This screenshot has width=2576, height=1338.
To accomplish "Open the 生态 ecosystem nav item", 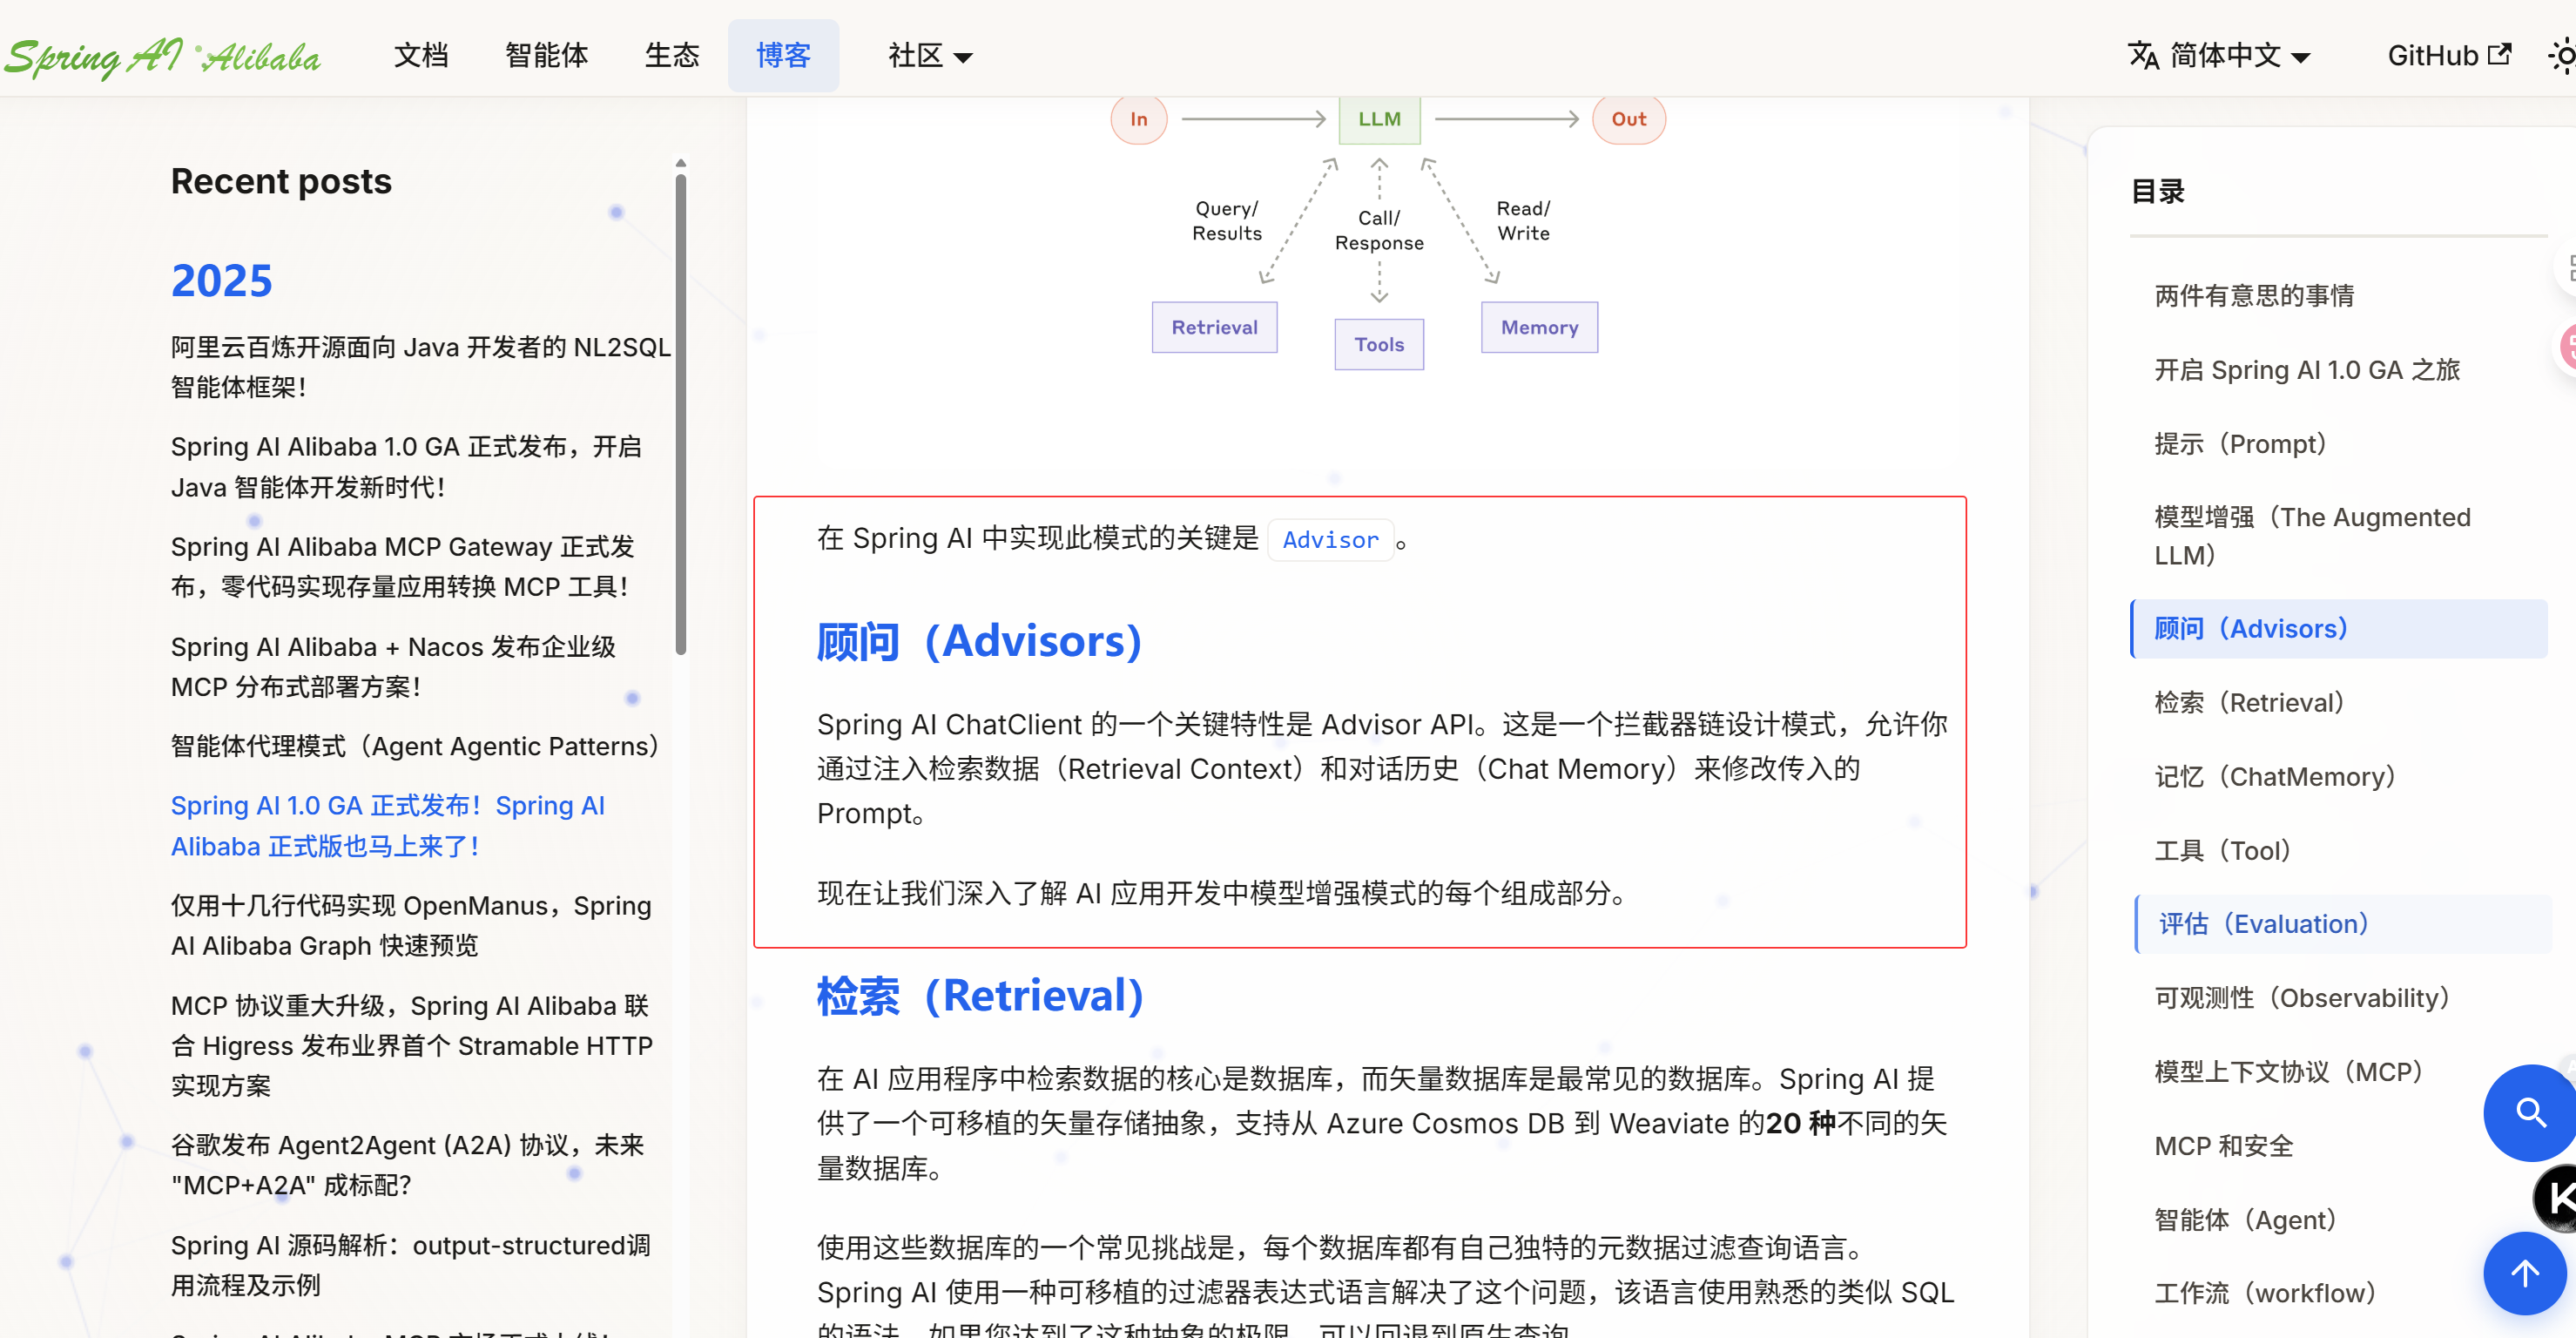I will point(672,56).
